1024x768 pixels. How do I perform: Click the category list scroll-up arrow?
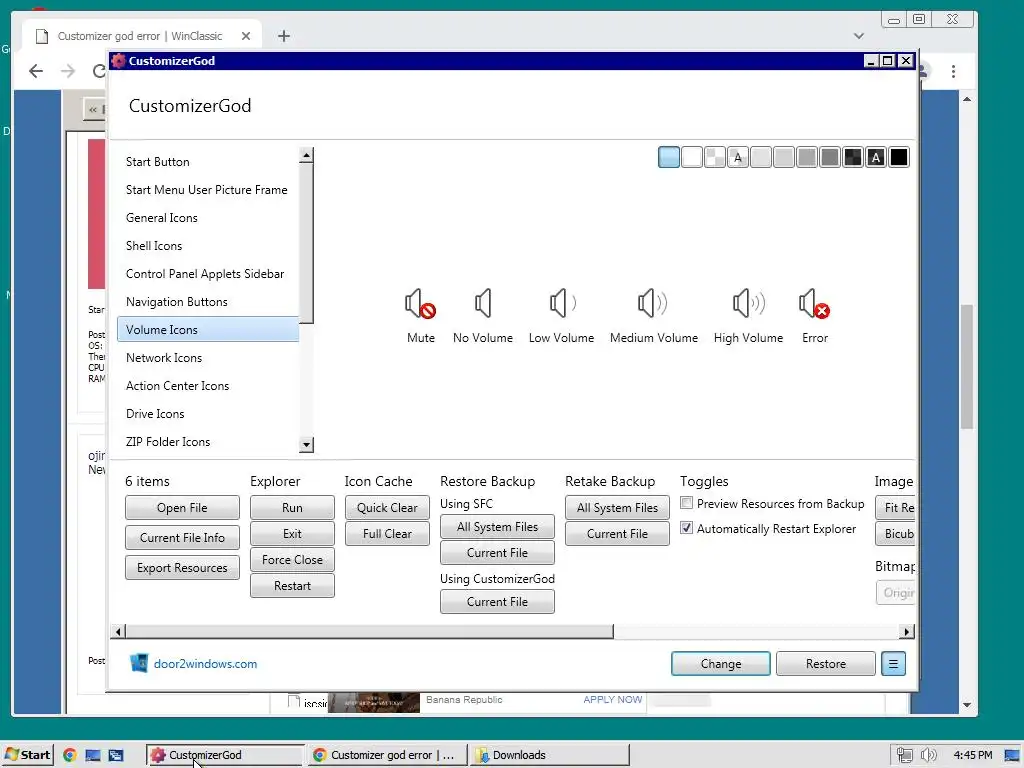point(306,155)
